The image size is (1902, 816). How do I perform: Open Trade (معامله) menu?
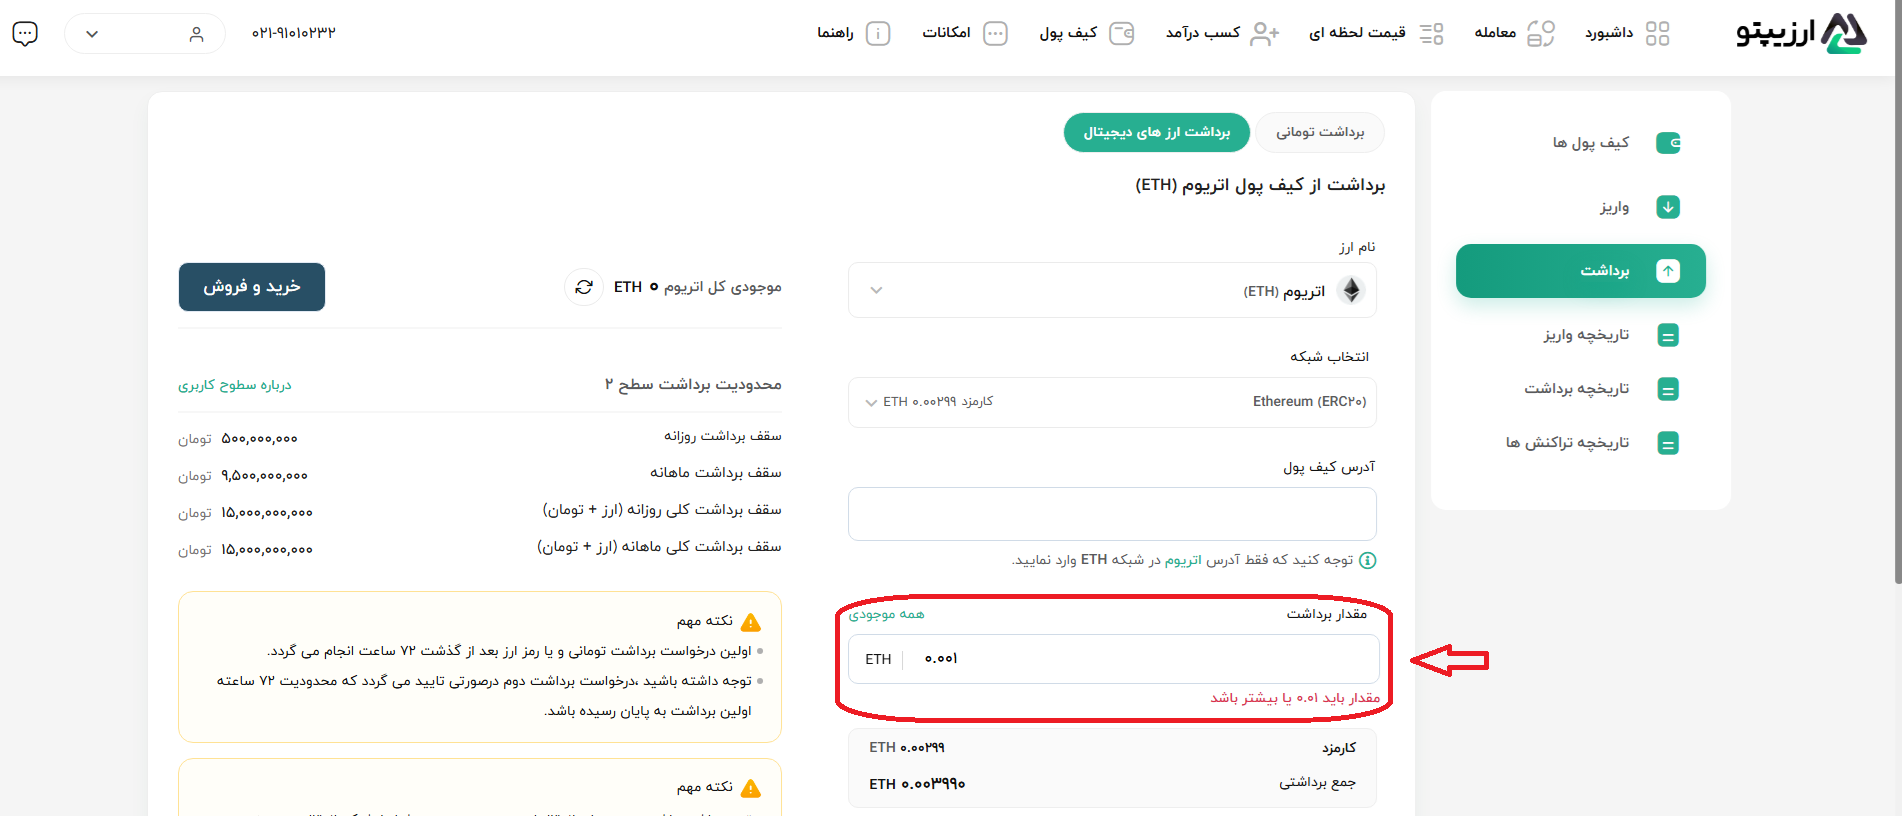point(1495,33)
